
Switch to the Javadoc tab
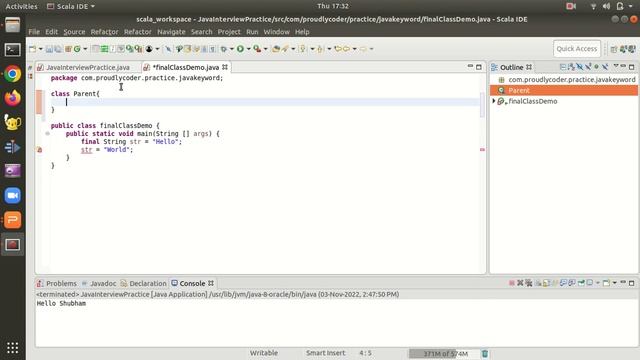[x=99, y=283]
